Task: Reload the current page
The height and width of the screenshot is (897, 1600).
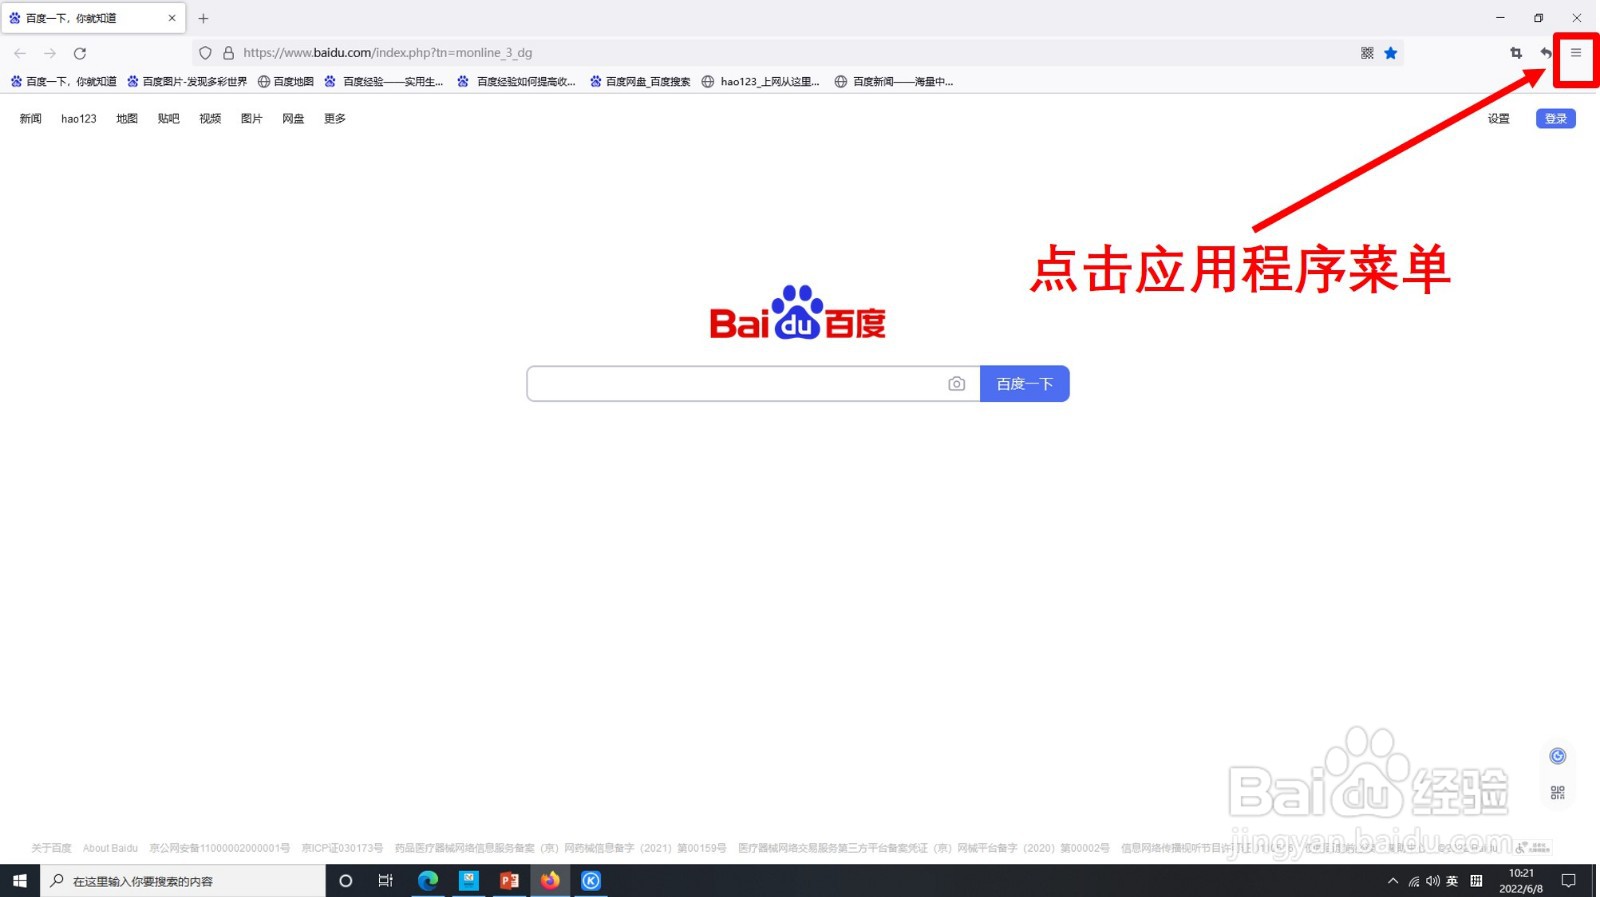Action: tap(80, 53)
